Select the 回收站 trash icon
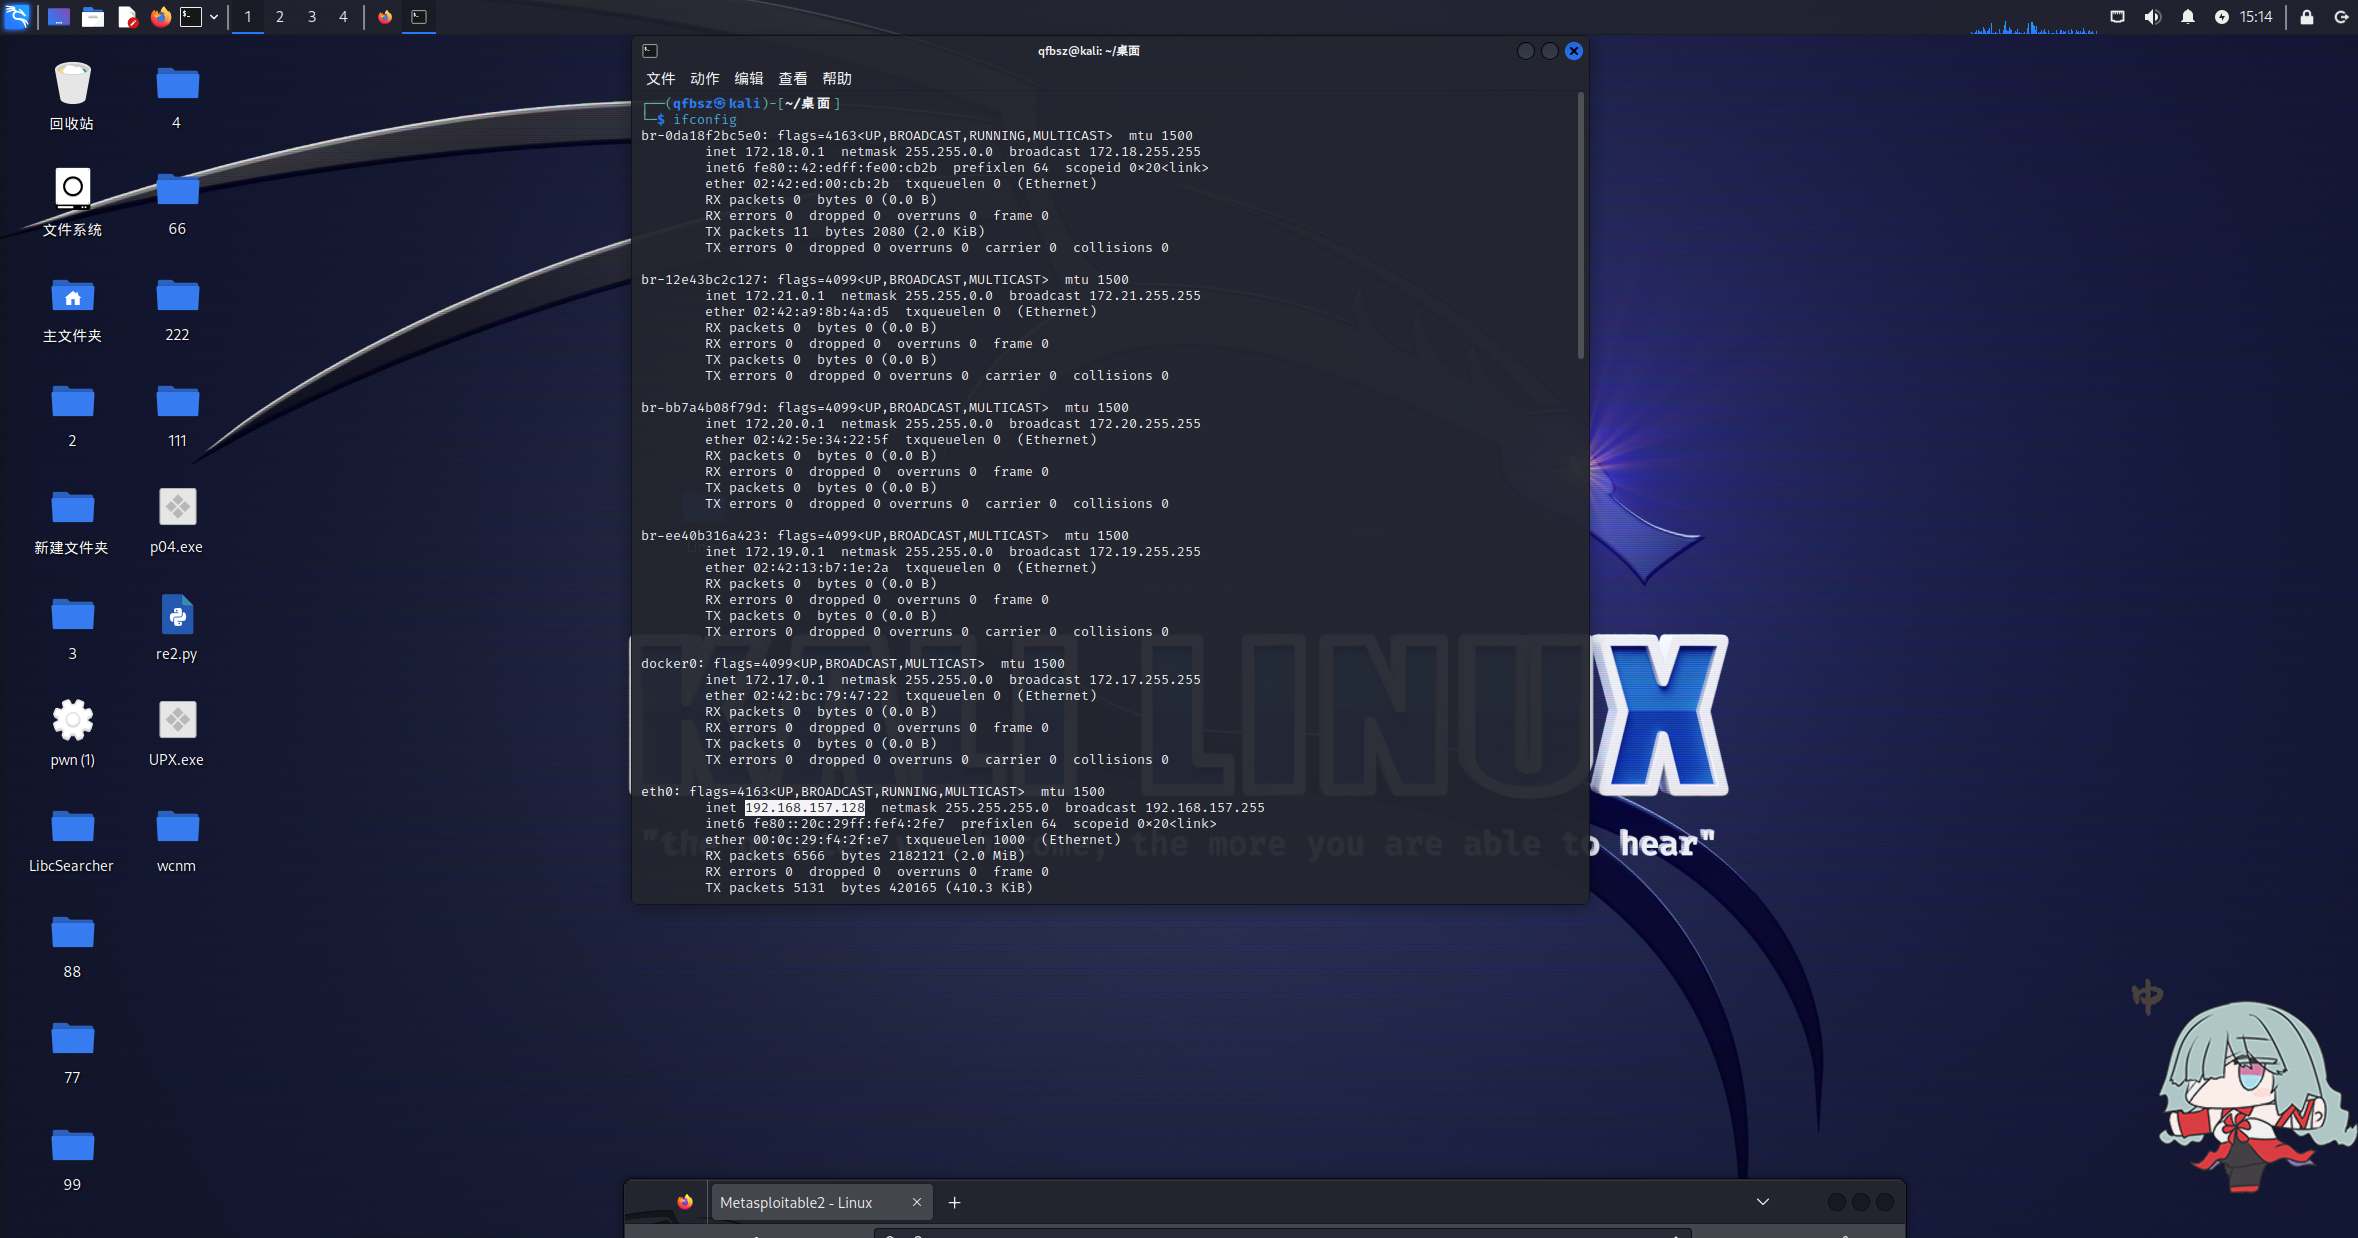The image size is (2358, 1238). point(72,96)
